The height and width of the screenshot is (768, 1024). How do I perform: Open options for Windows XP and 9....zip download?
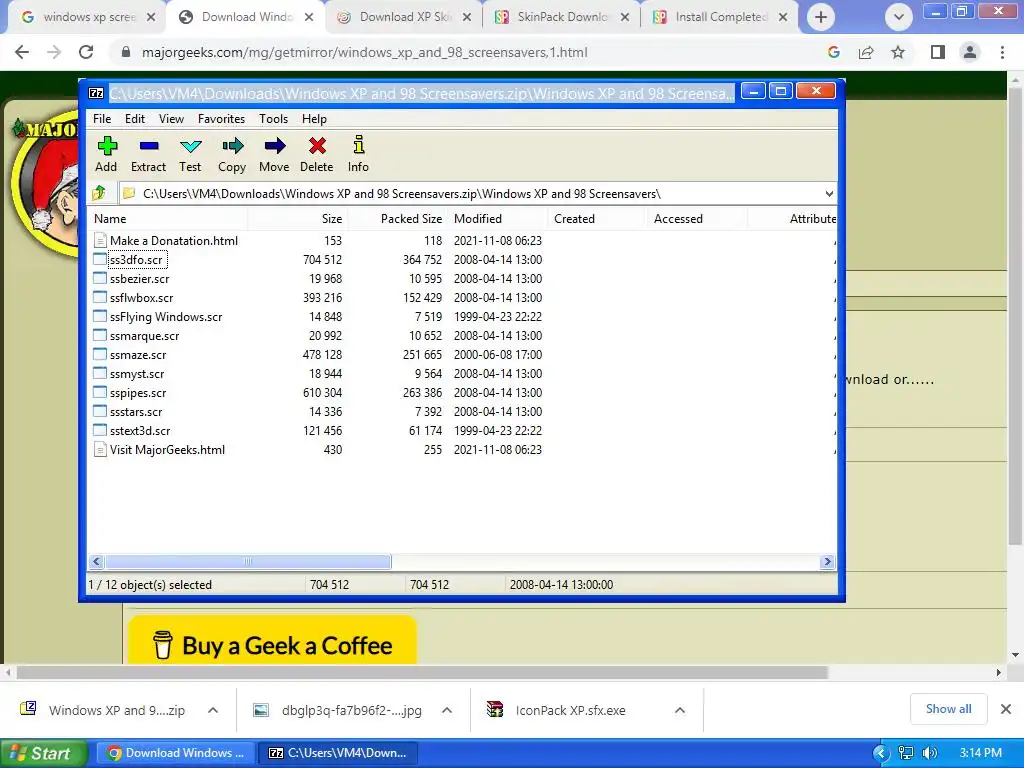click(x=213, y=710)
